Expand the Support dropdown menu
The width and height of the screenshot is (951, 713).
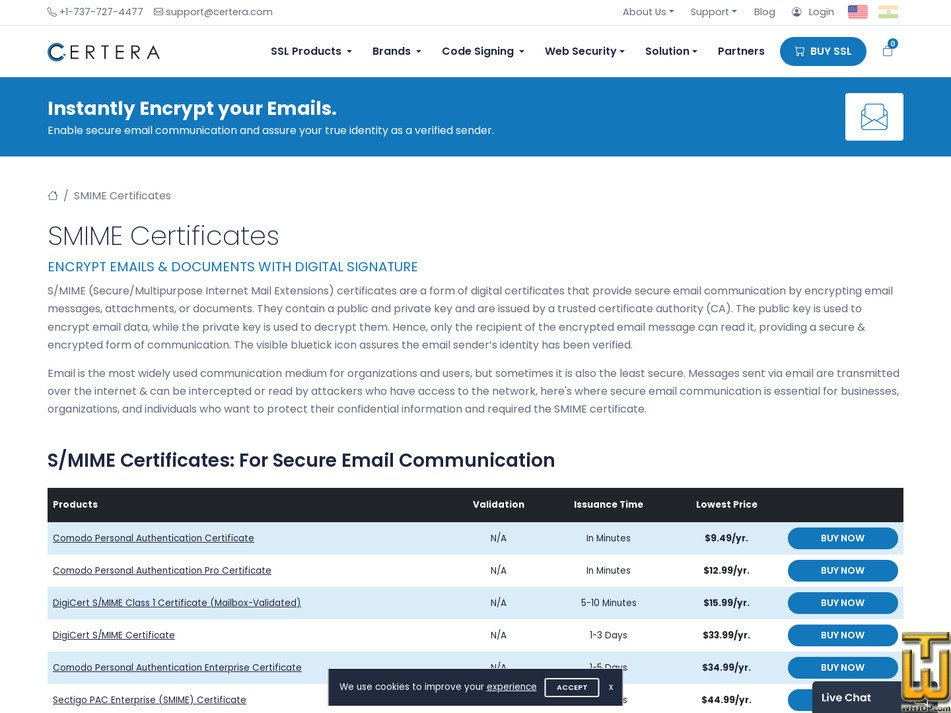click(712, 12)
